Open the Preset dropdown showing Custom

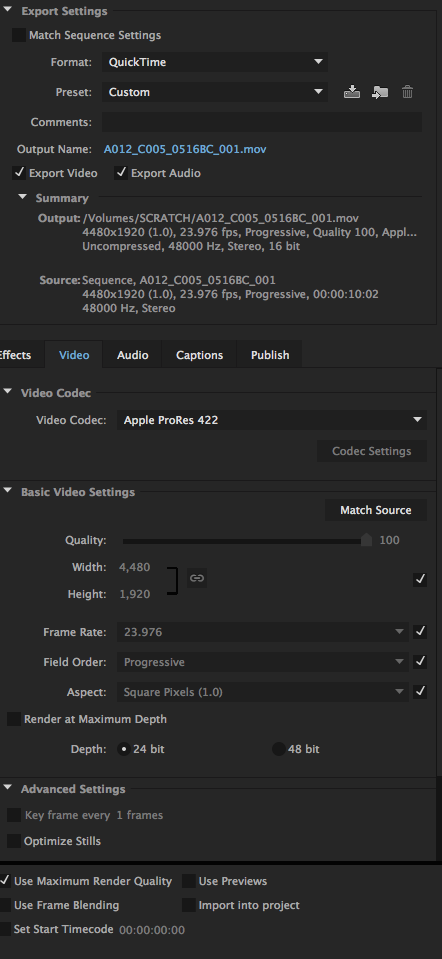click(215, 92)
